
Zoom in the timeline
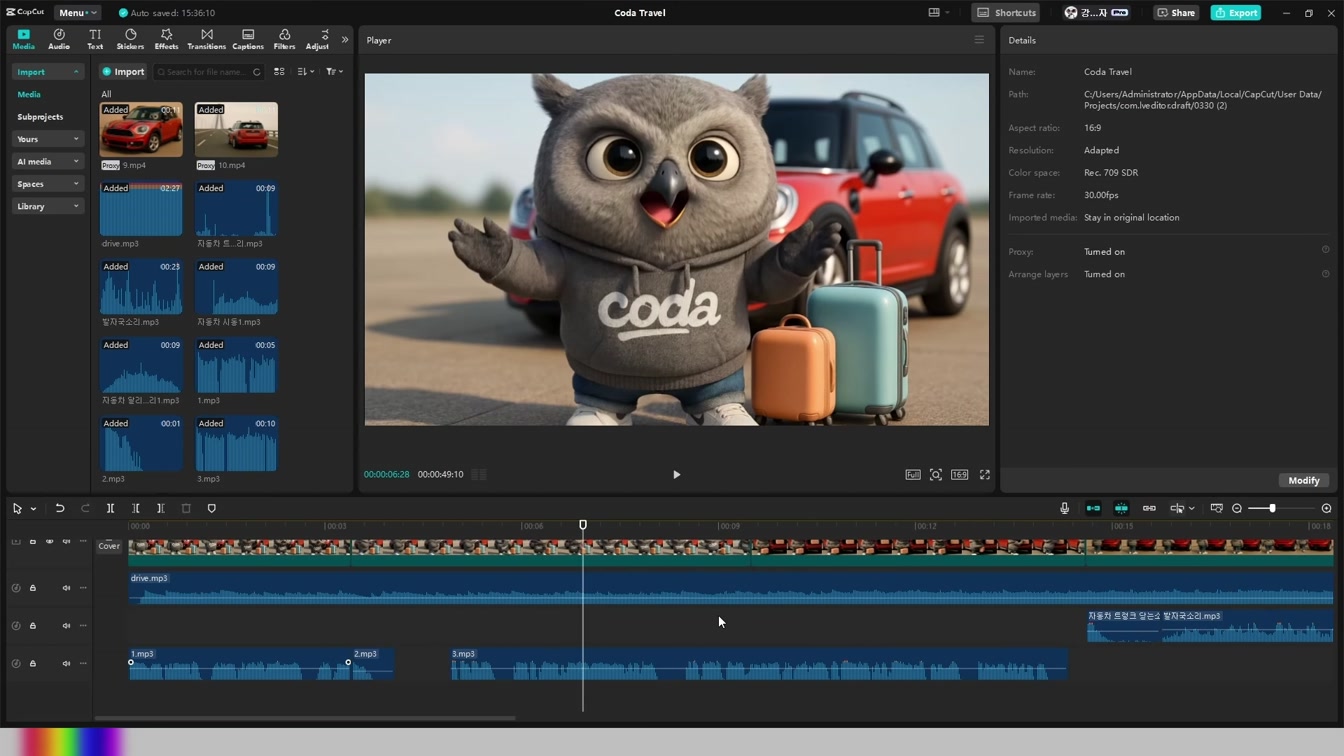(x=1326, y=509)
